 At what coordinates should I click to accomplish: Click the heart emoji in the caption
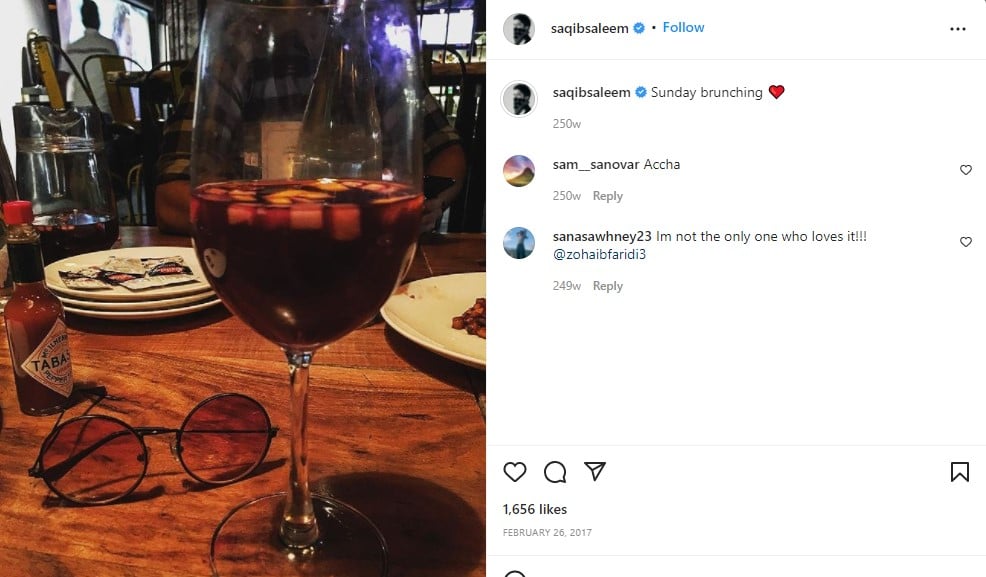(775, 91)
